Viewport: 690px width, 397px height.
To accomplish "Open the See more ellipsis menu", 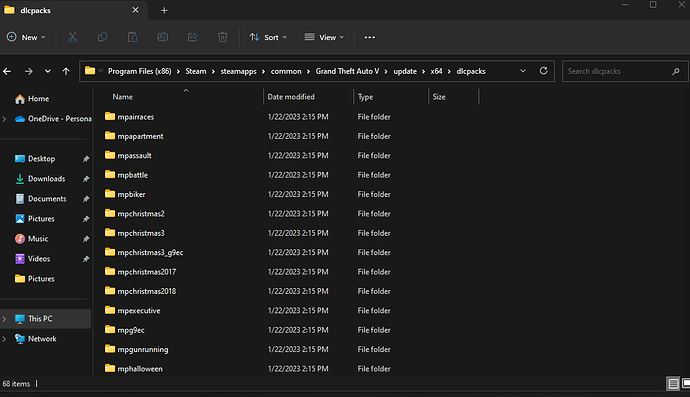I will (x=370, y=37).
